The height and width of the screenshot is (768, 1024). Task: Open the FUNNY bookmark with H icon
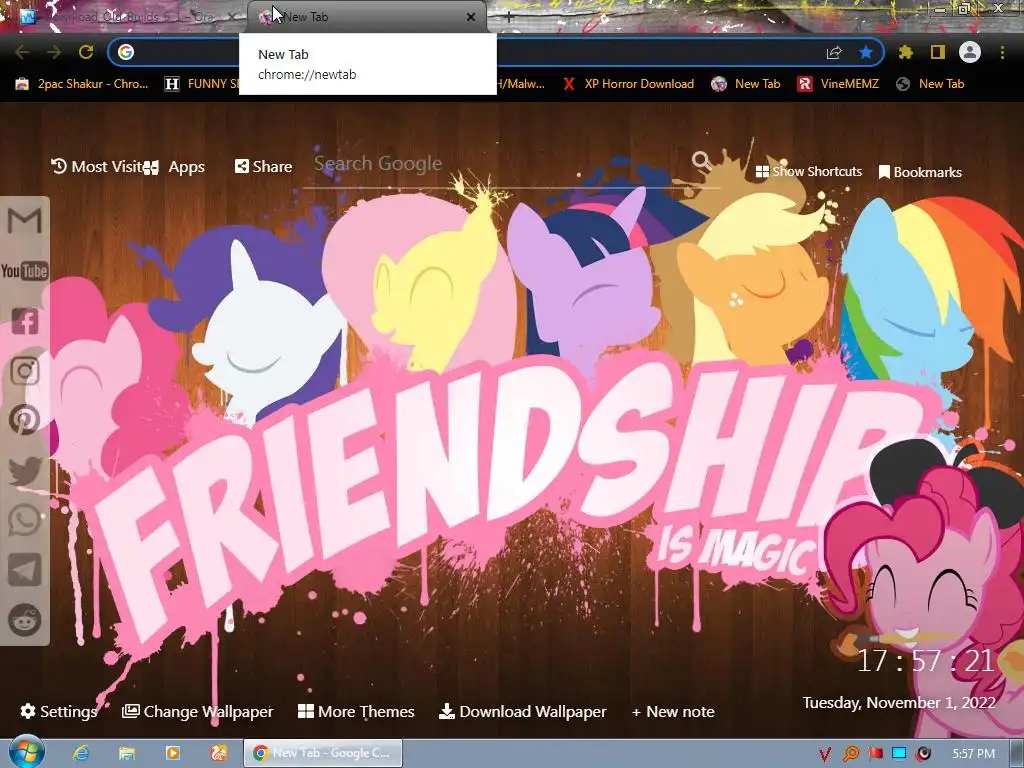[x=201, y=84]
